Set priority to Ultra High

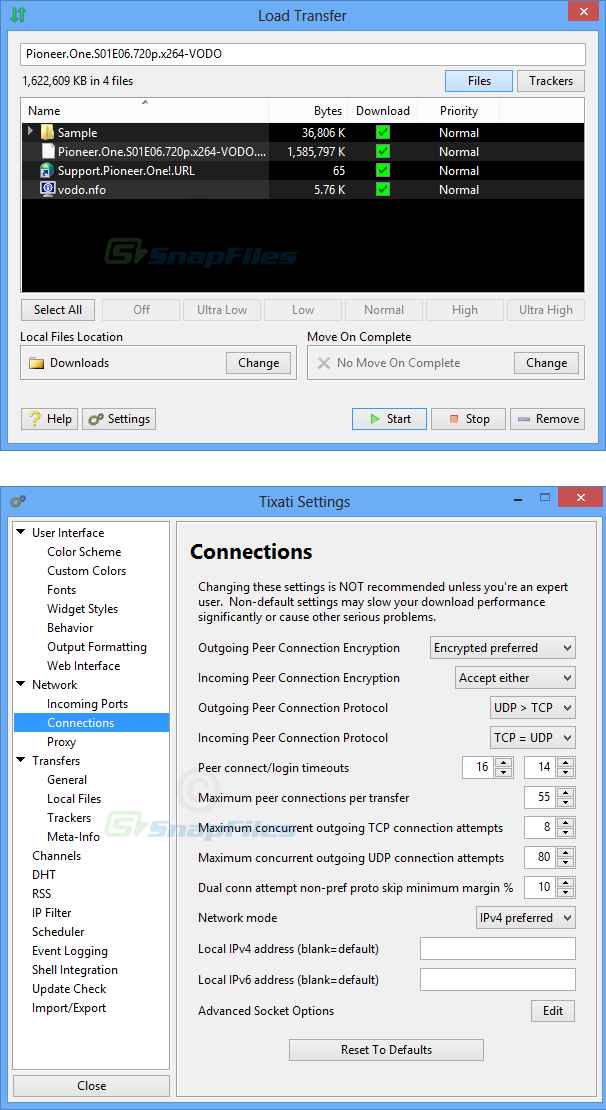pos(546,309)
